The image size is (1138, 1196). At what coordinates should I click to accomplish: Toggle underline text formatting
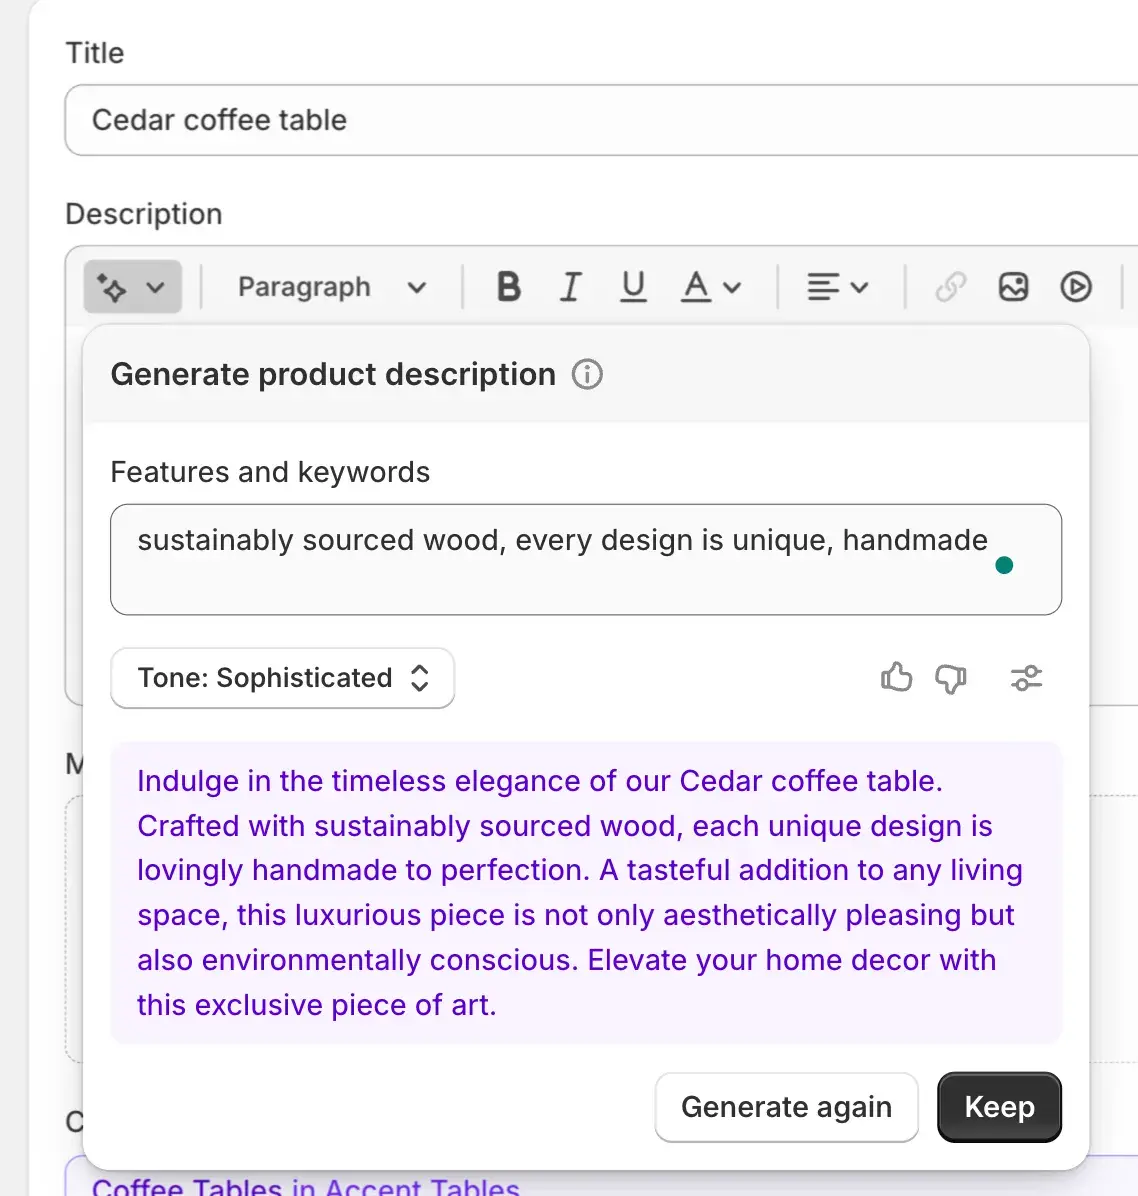coord(633,288)
